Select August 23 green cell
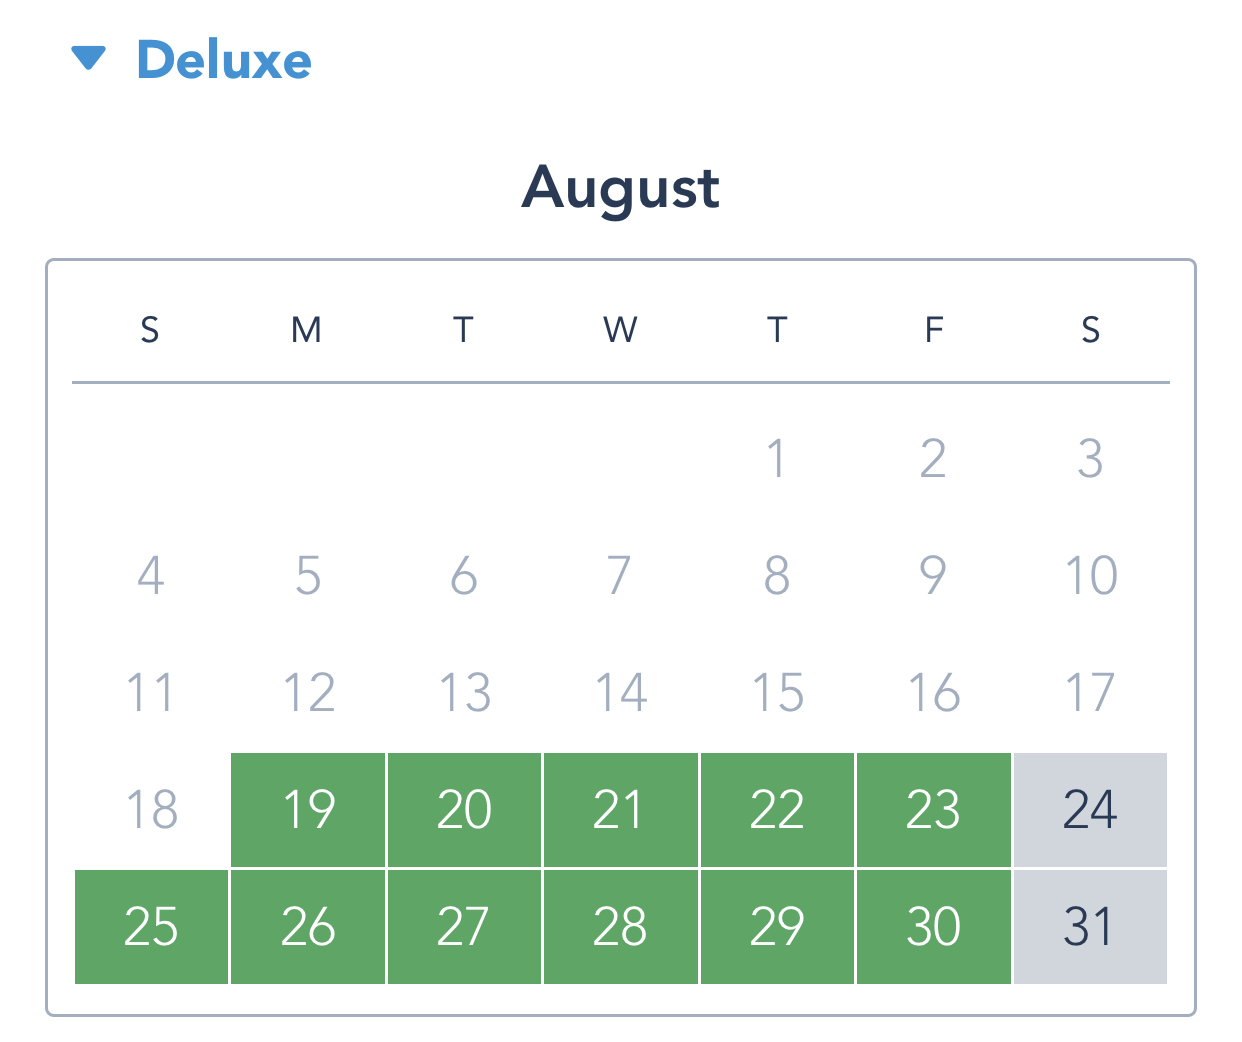This screenshot has height=1042, width=1242. (x=934, y=809)
